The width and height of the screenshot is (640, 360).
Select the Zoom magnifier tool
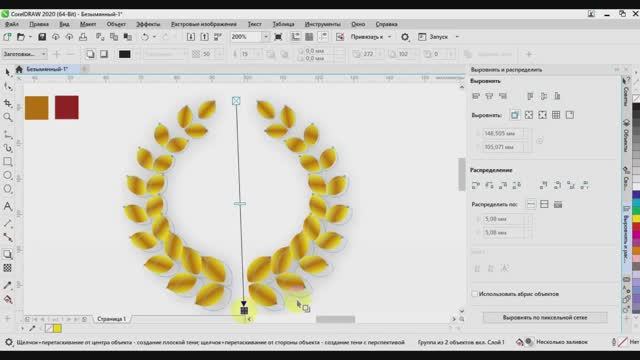click(7, 118)
